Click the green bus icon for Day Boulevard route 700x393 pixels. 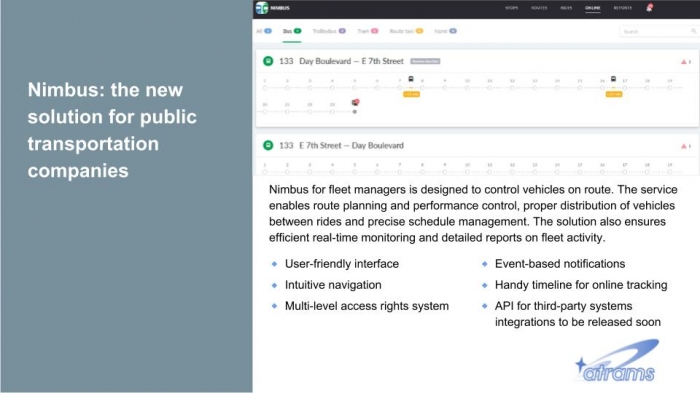pyautogui.click(x=268, y=61)
